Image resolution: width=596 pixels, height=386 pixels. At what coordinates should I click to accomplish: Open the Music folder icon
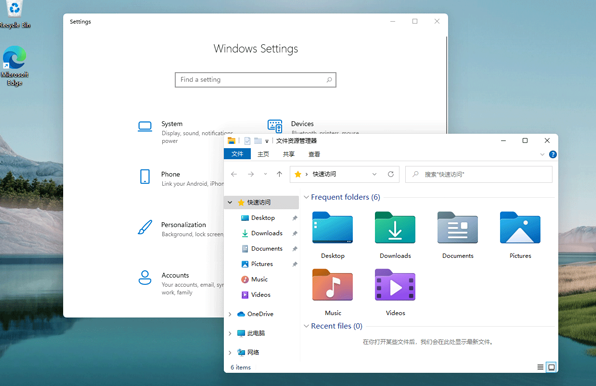(333, 285)
